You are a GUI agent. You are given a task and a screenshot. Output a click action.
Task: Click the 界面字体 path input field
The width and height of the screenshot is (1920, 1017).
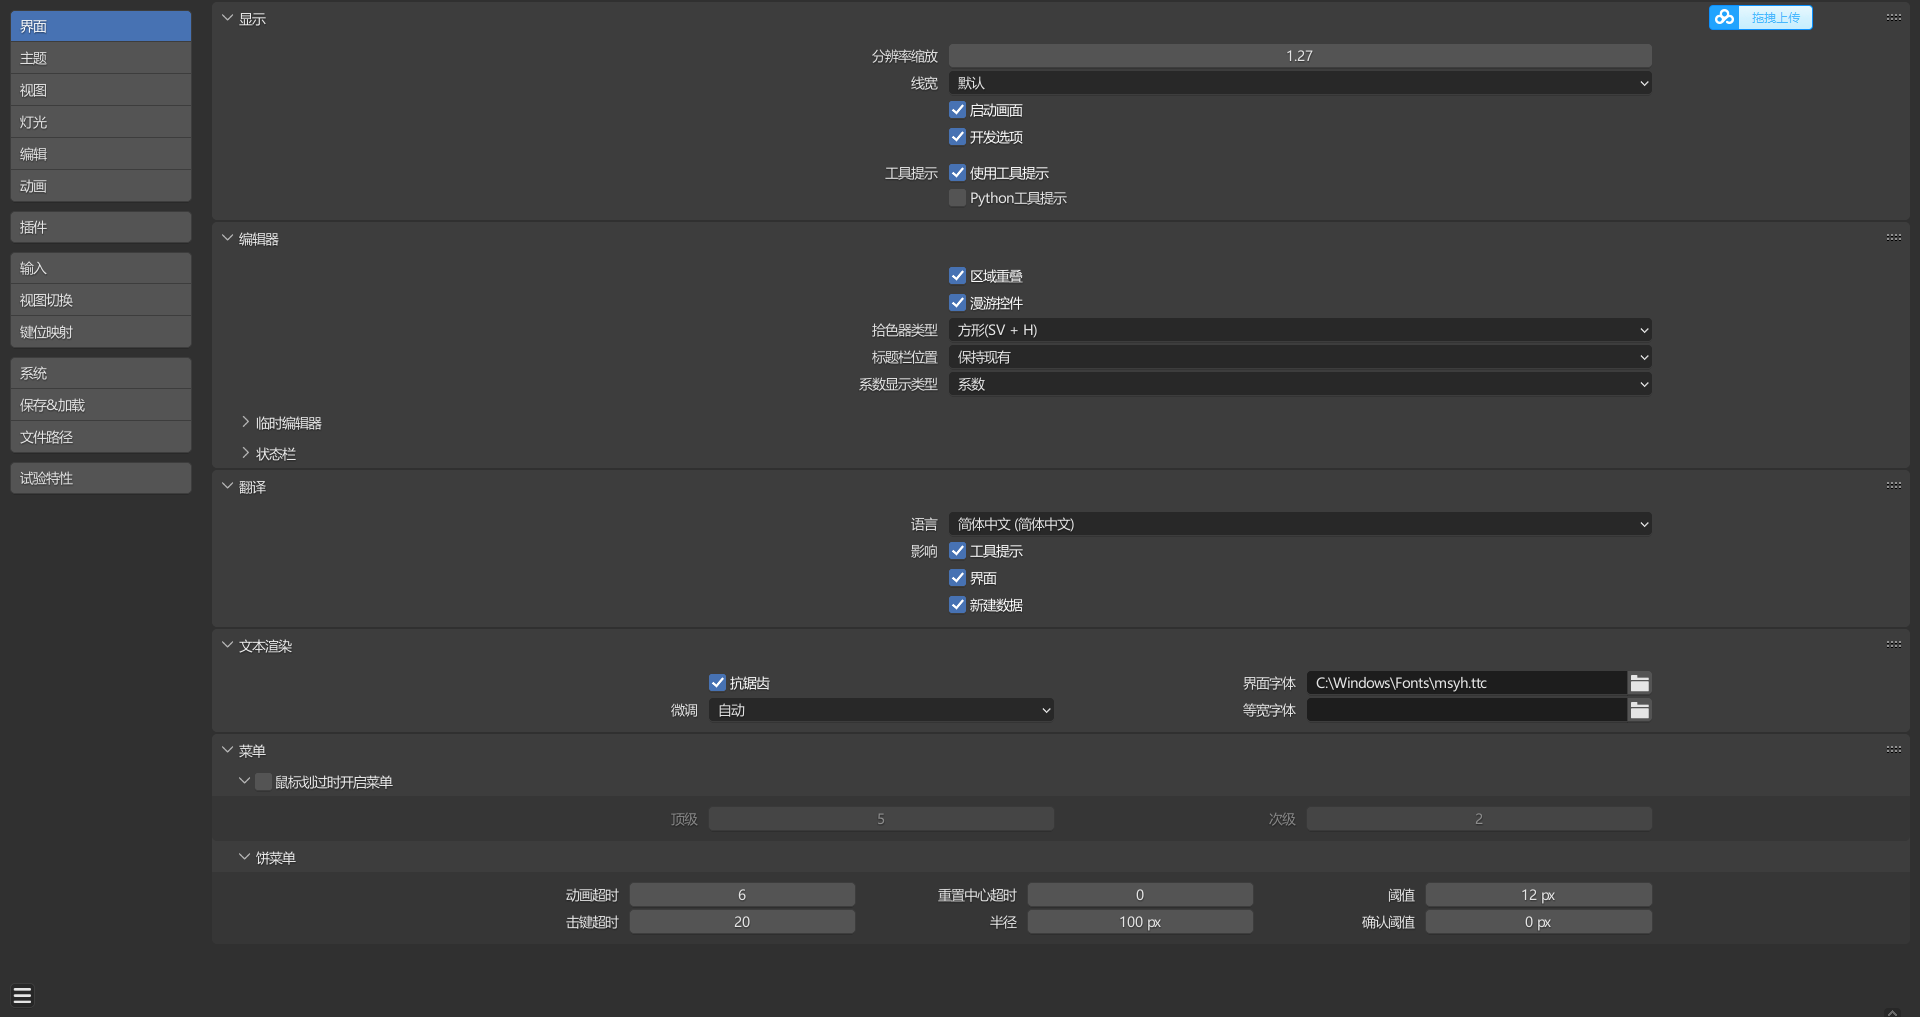point(1467,683)
